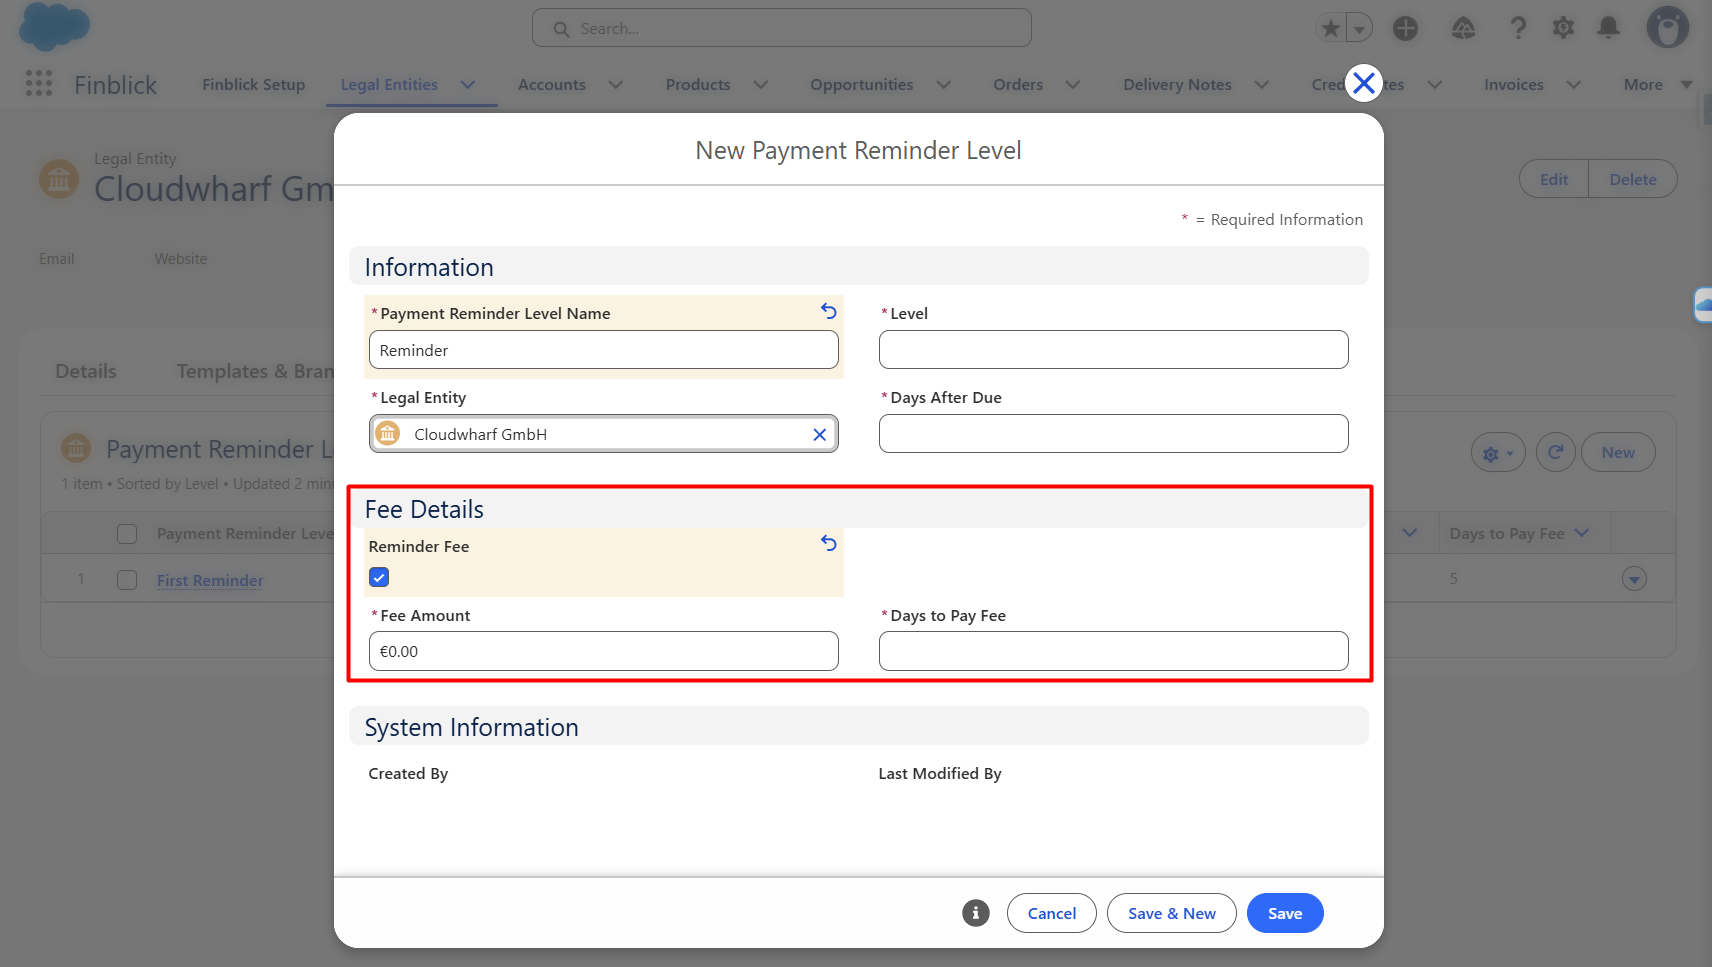The image size is (1712, 967).
Task: Focus the Days to Pay Fee field
Action: pyautogui.click(x=1114, y=651)
